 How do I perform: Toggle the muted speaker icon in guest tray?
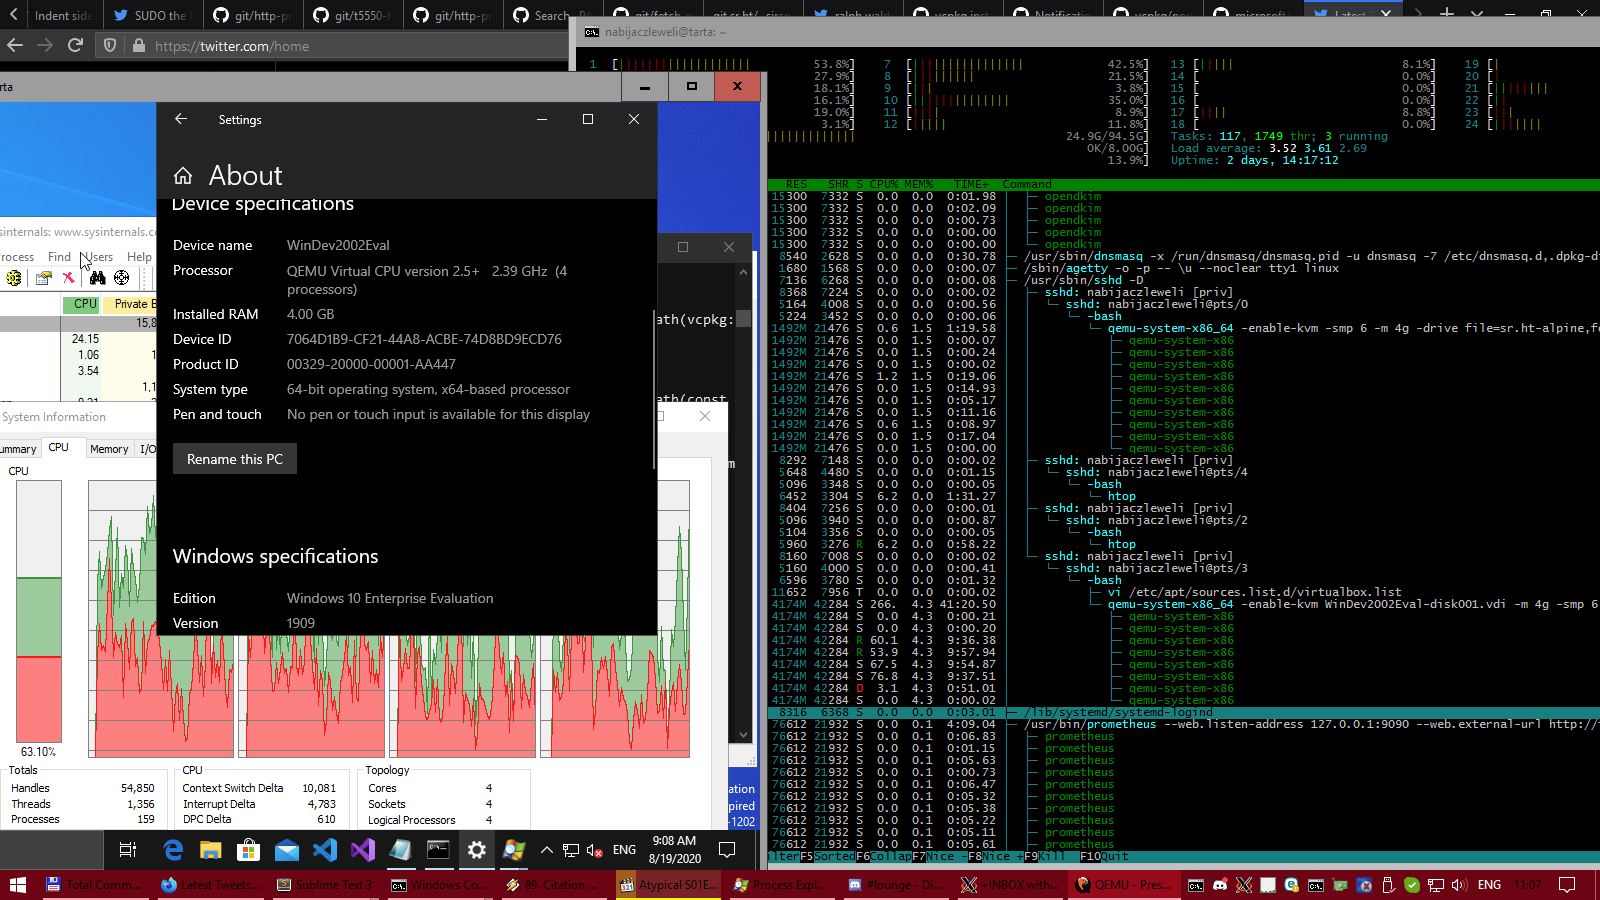(x=594, y=850)
